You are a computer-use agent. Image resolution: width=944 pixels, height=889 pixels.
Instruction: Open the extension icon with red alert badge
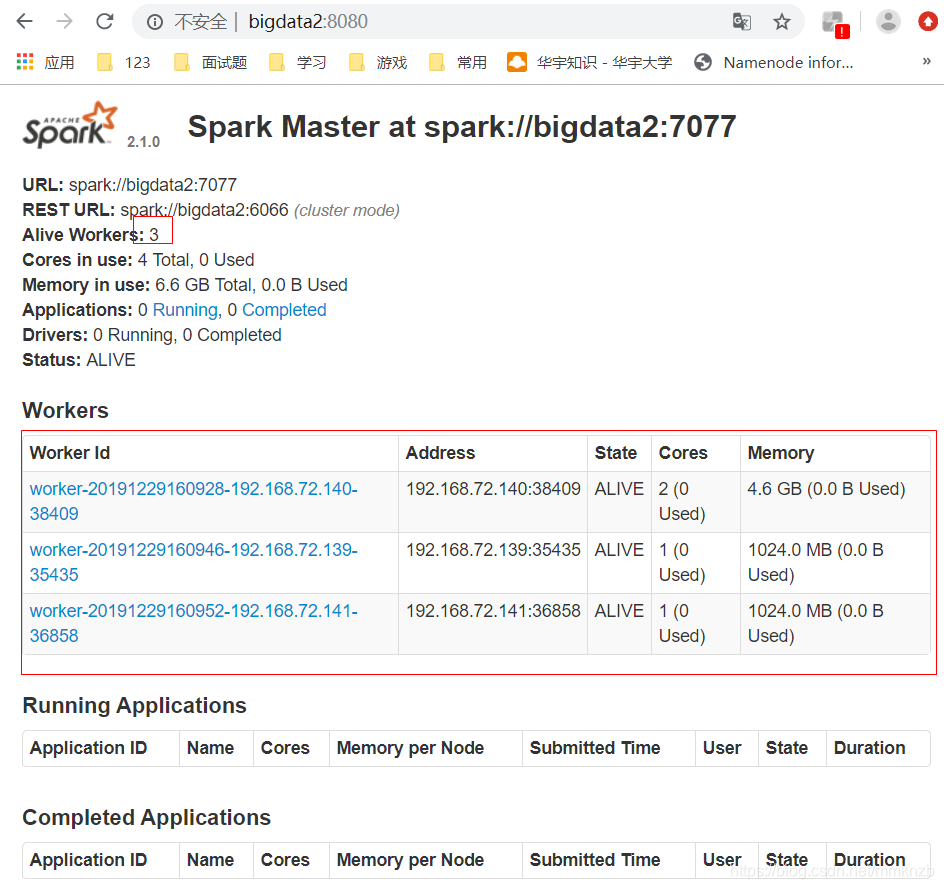(x=835, y=23)
